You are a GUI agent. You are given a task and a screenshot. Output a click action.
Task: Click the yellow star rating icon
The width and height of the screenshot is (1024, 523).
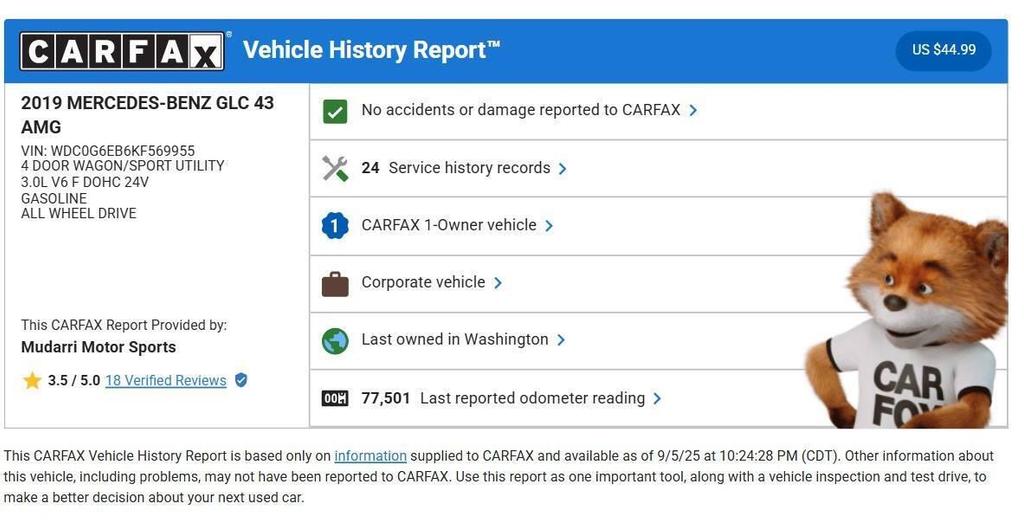tap(32, 381)
